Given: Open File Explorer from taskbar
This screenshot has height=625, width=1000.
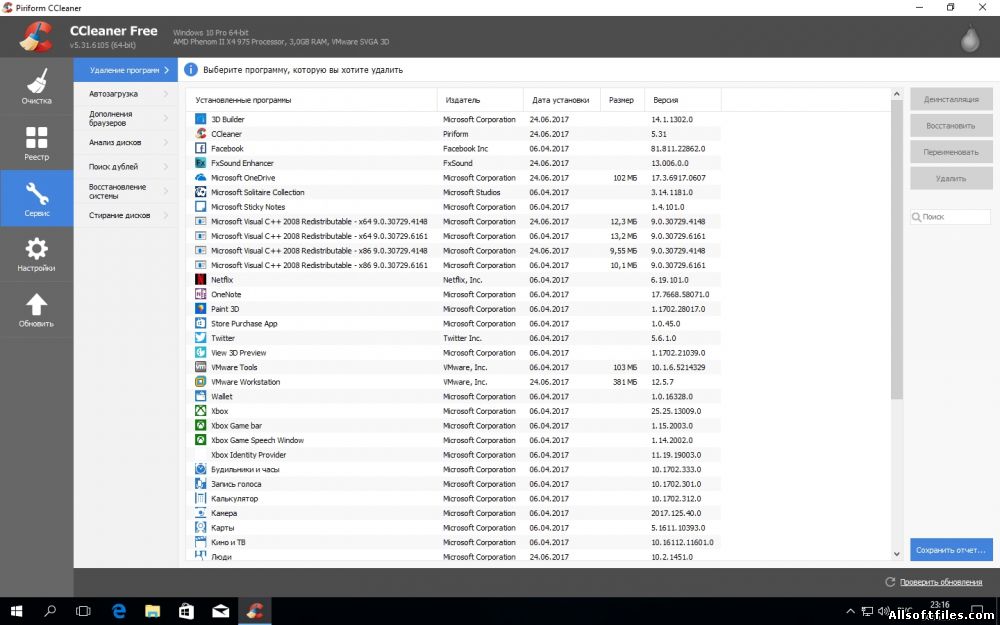Looking at the screenshot, I should click(152, 611).
